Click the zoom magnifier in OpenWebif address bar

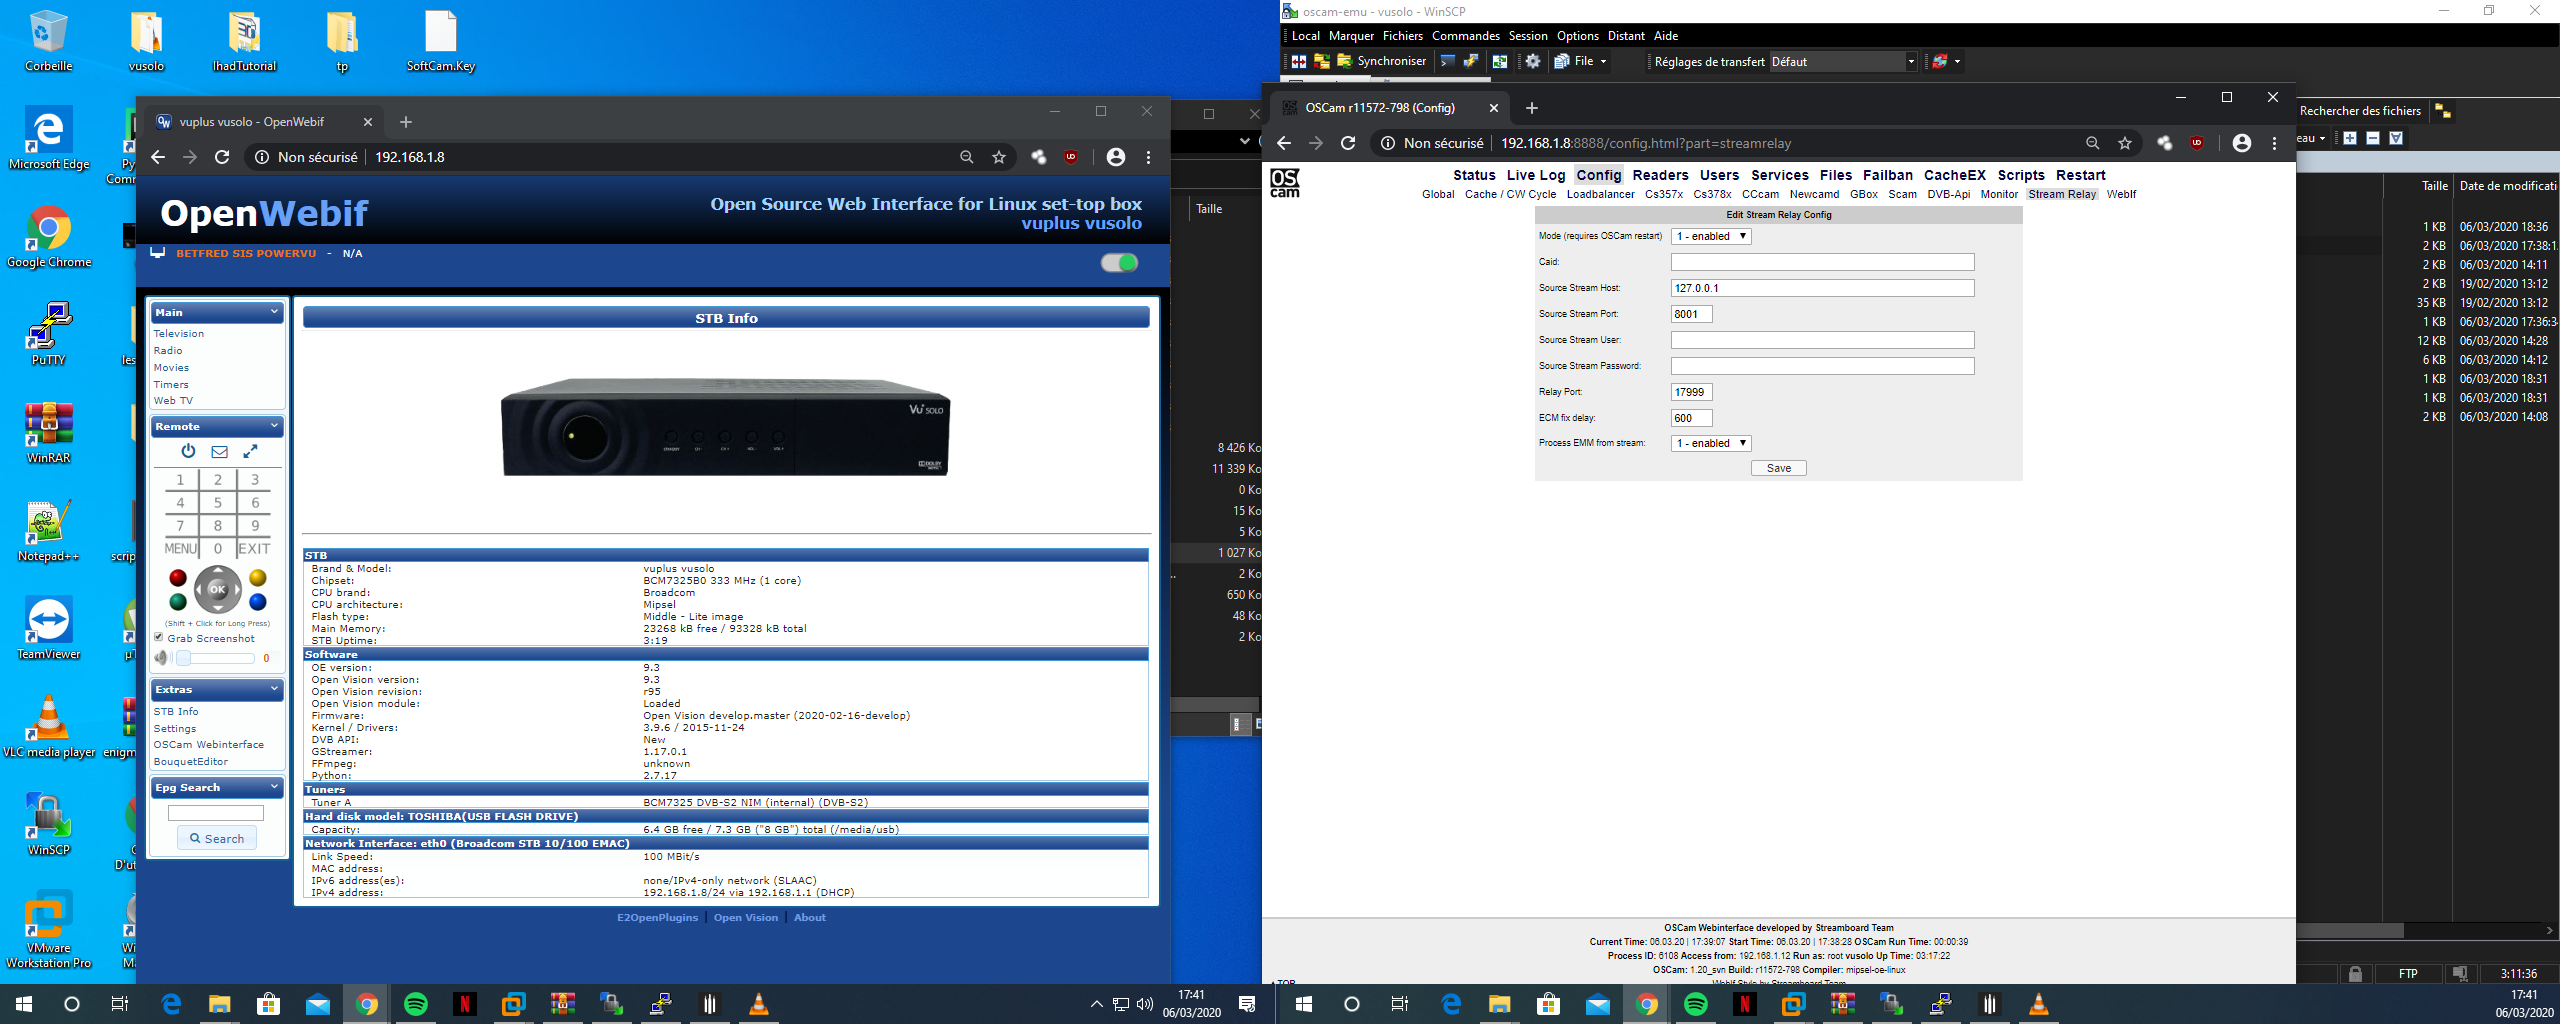pyautogui.click(x=967, y=157)
